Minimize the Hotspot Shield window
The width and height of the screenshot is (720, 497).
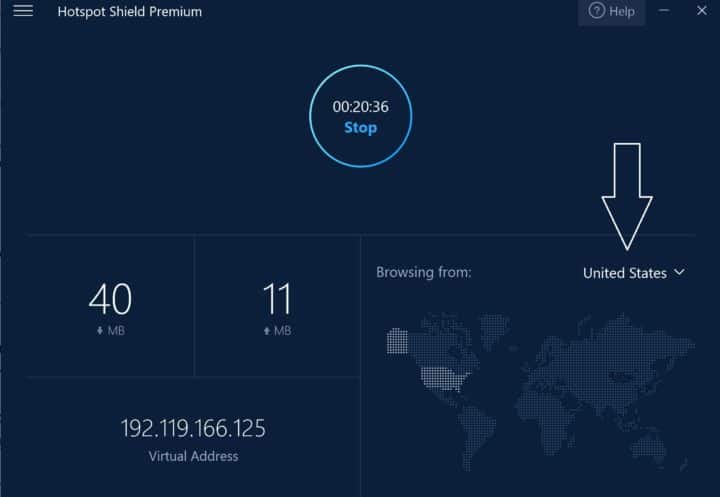tap(664, 11)
